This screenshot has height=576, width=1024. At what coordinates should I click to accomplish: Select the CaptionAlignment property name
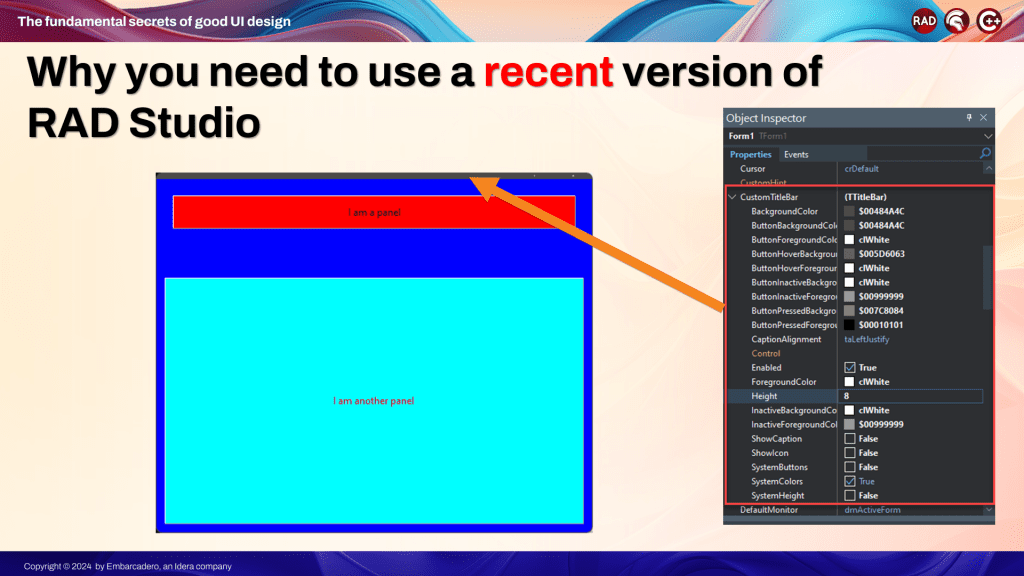click(x=786, y=339)
